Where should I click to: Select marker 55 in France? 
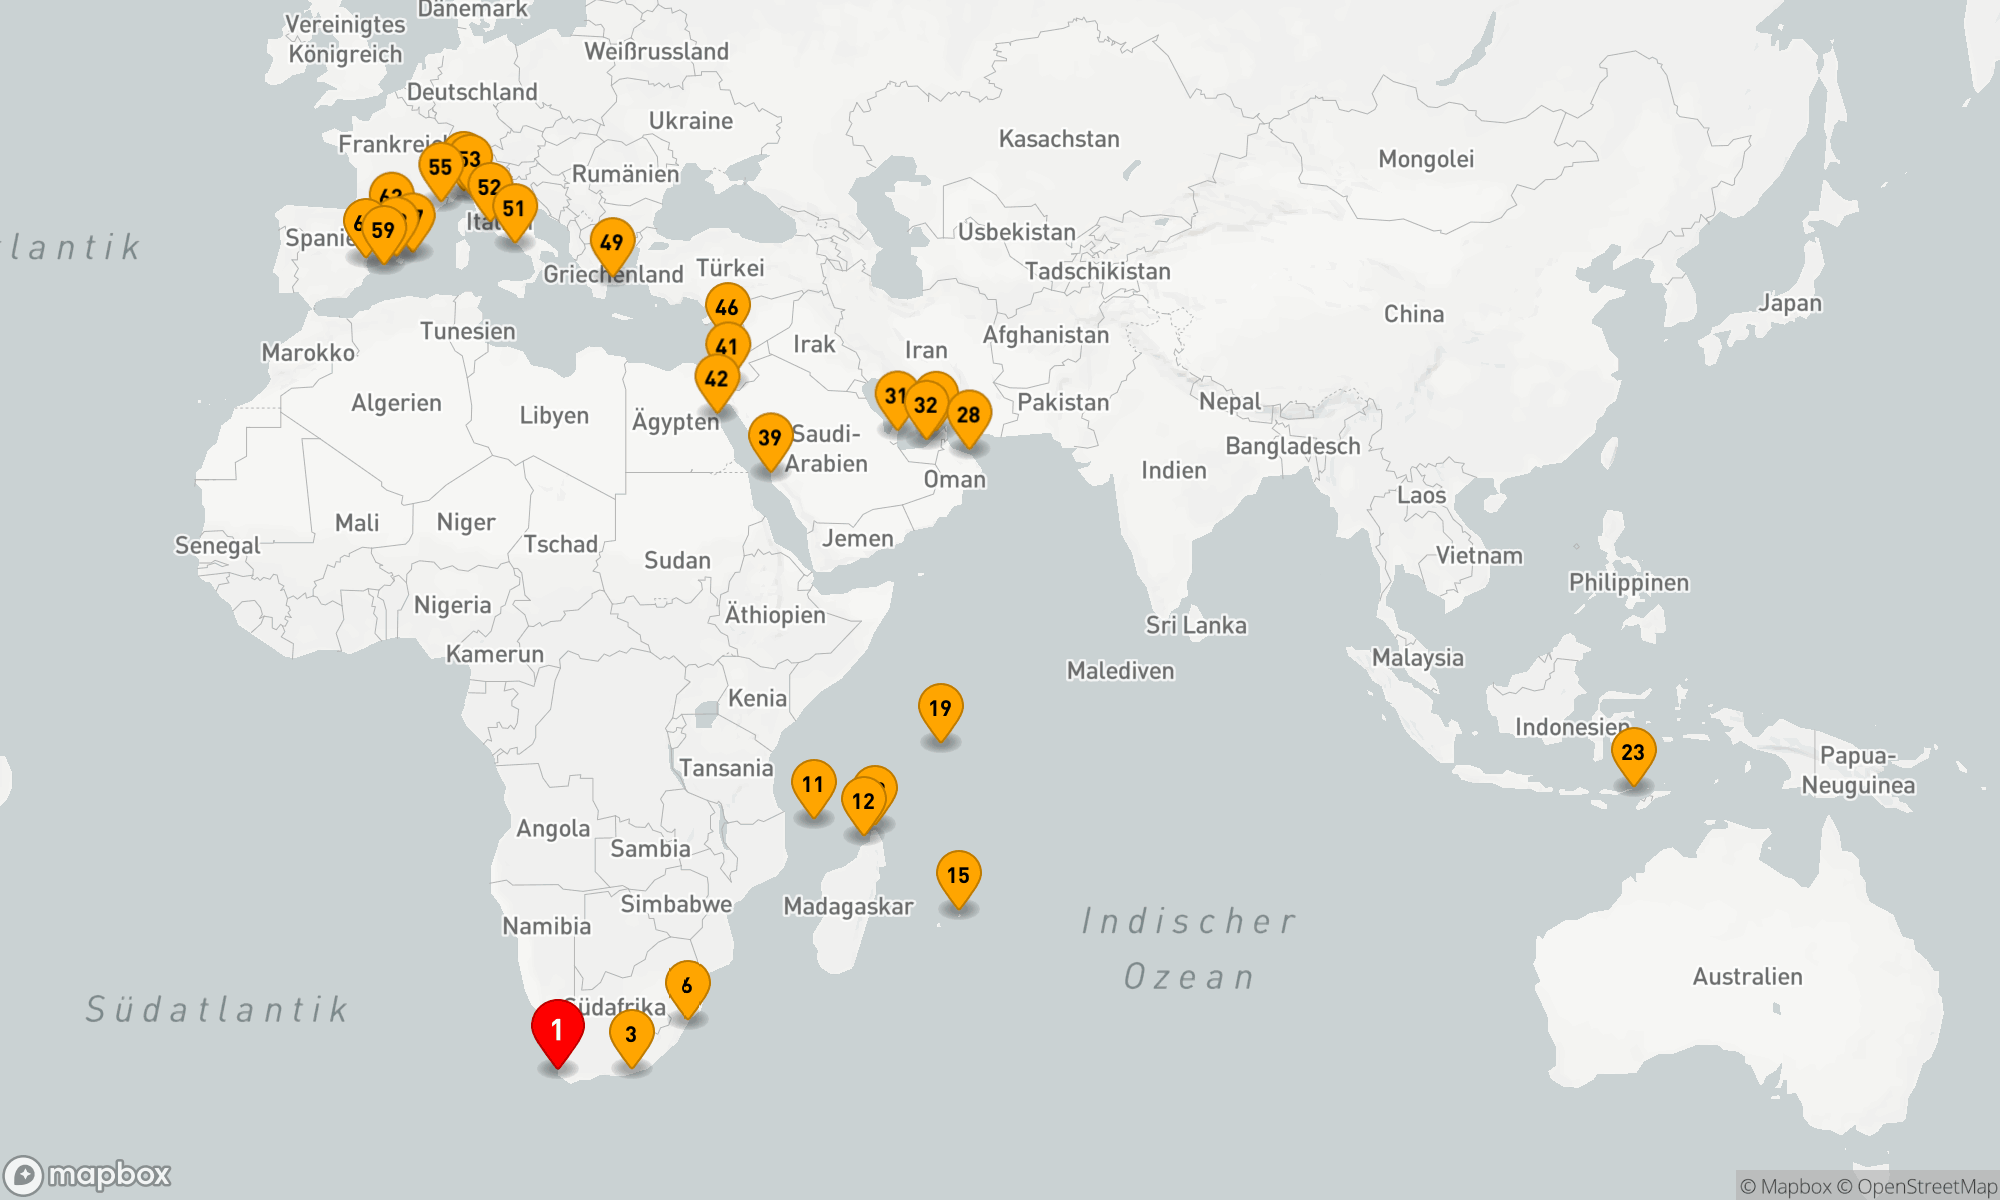[x=439, y=167]
